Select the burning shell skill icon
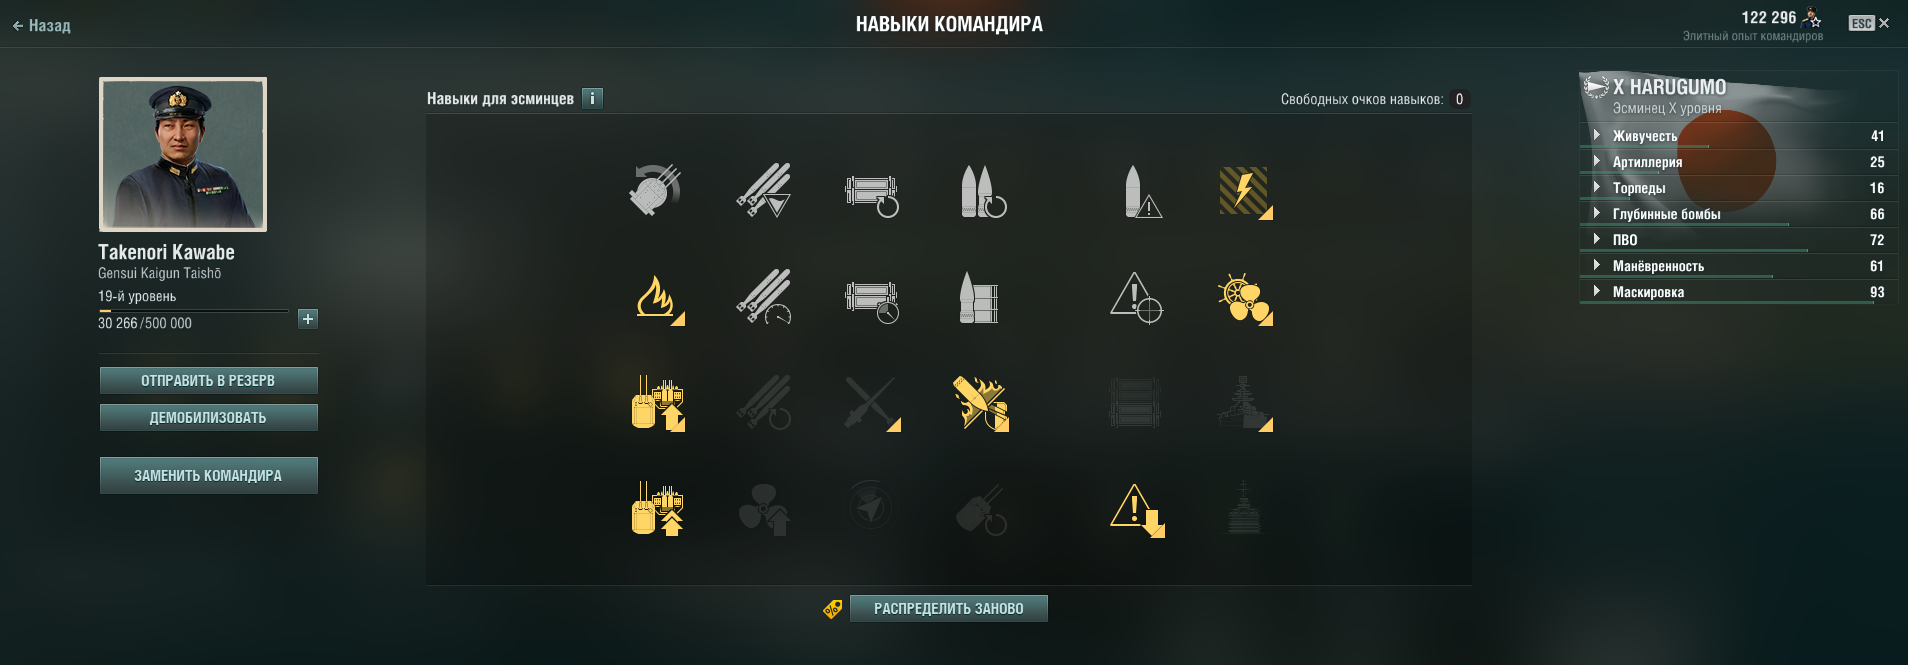This screenshot has width=1908, height=665. coord(981,403)
